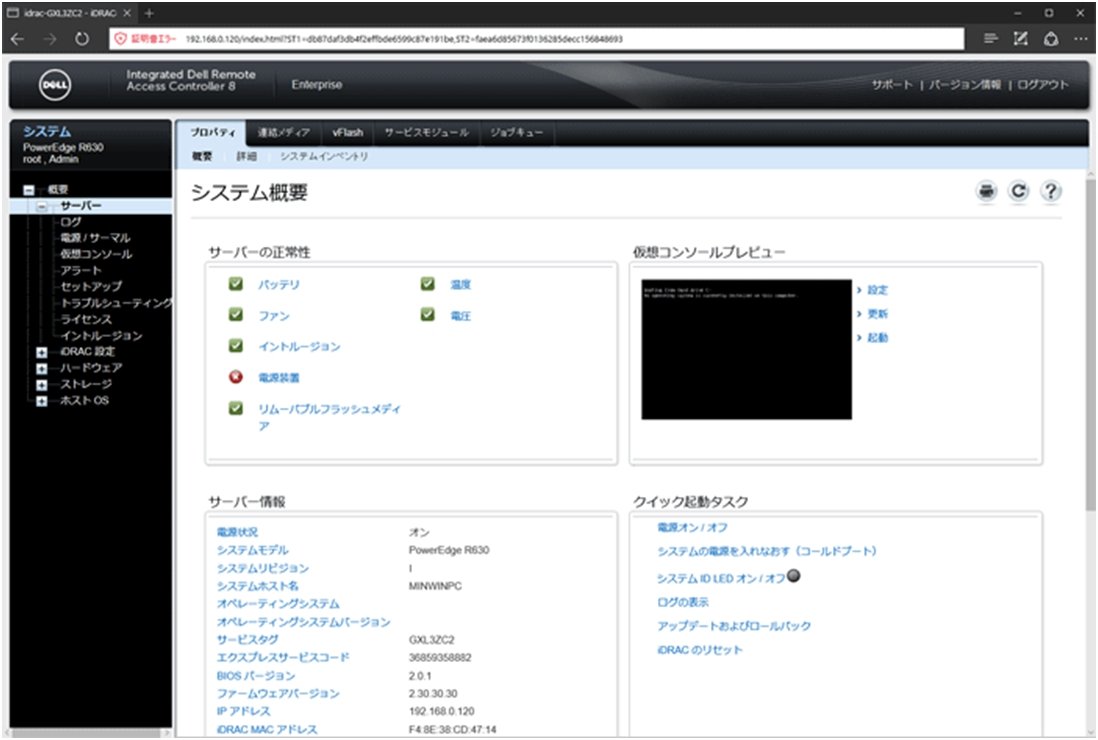Click the page vertical scrollbar
Screen dimensions: 1098x740
point(1090,343)
